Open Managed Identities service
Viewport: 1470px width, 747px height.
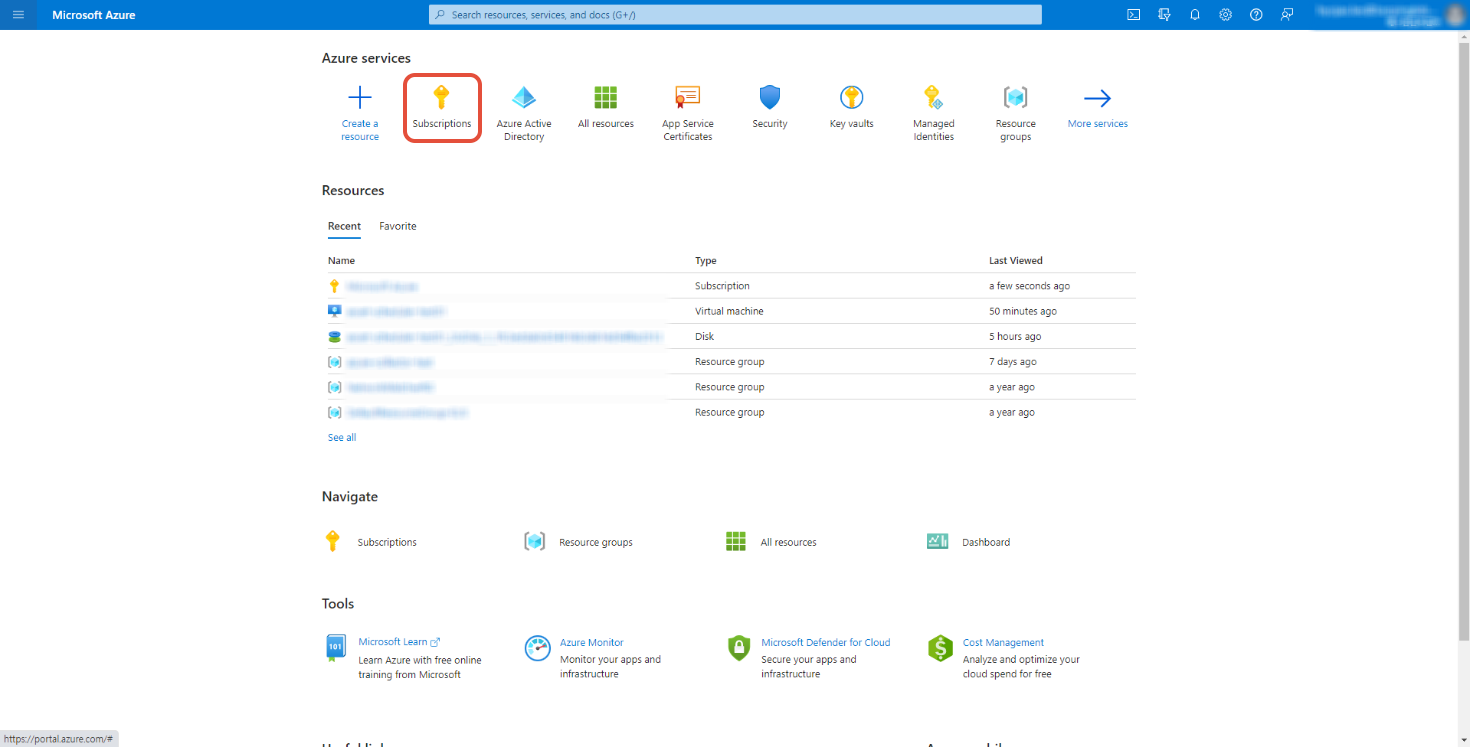(933, 98)
